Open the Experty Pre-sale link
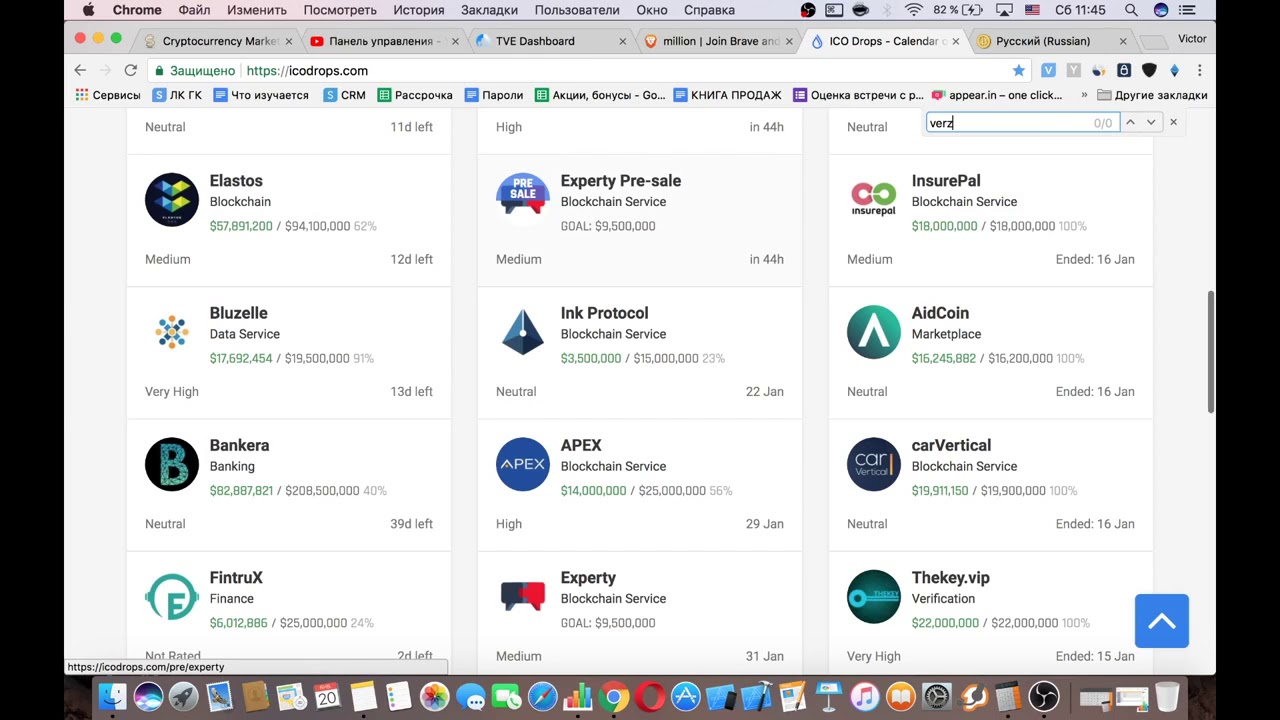The image size is (1280, 720). (x=620, y=181)
